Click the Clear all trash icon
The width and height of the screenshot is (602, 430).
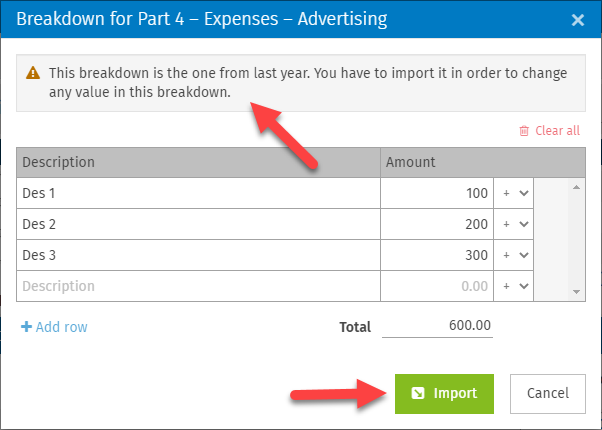pos(523,130)
